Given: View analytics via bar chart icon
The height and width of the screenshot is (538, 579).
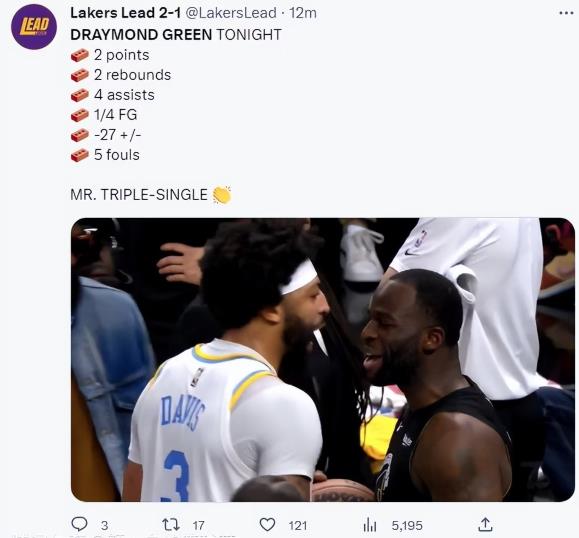Looking at the screenshot, I should (x=370, y=525).
